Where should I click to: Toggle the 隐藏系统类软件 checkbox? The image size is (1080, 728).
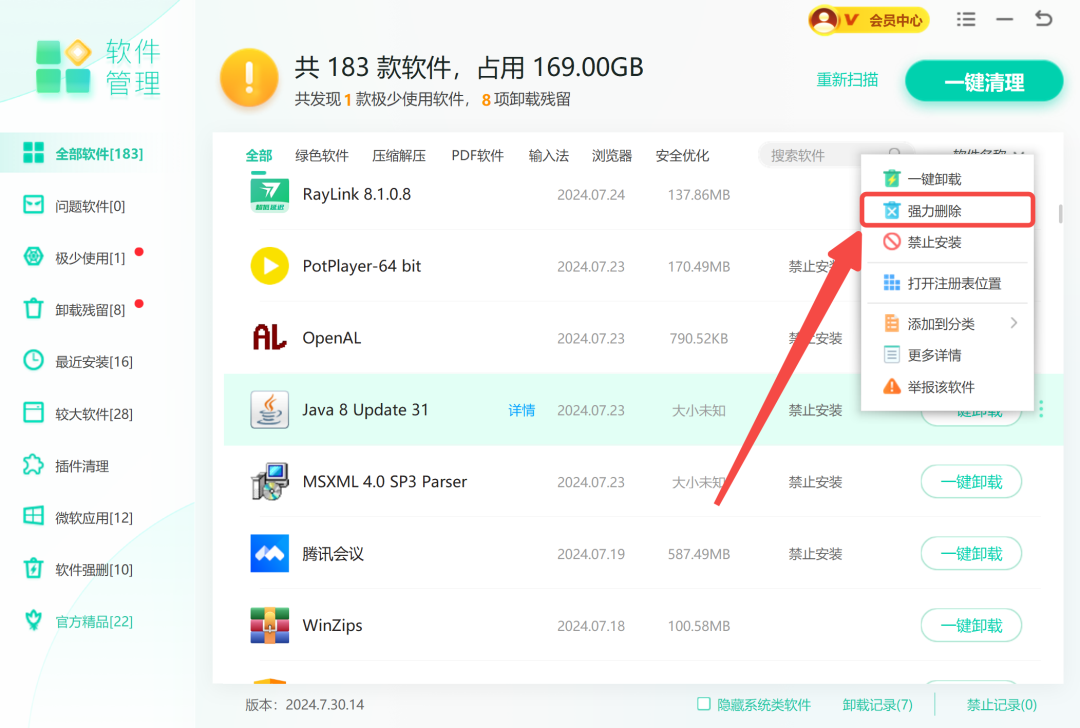pyautogui.click(x=703, y=704)
